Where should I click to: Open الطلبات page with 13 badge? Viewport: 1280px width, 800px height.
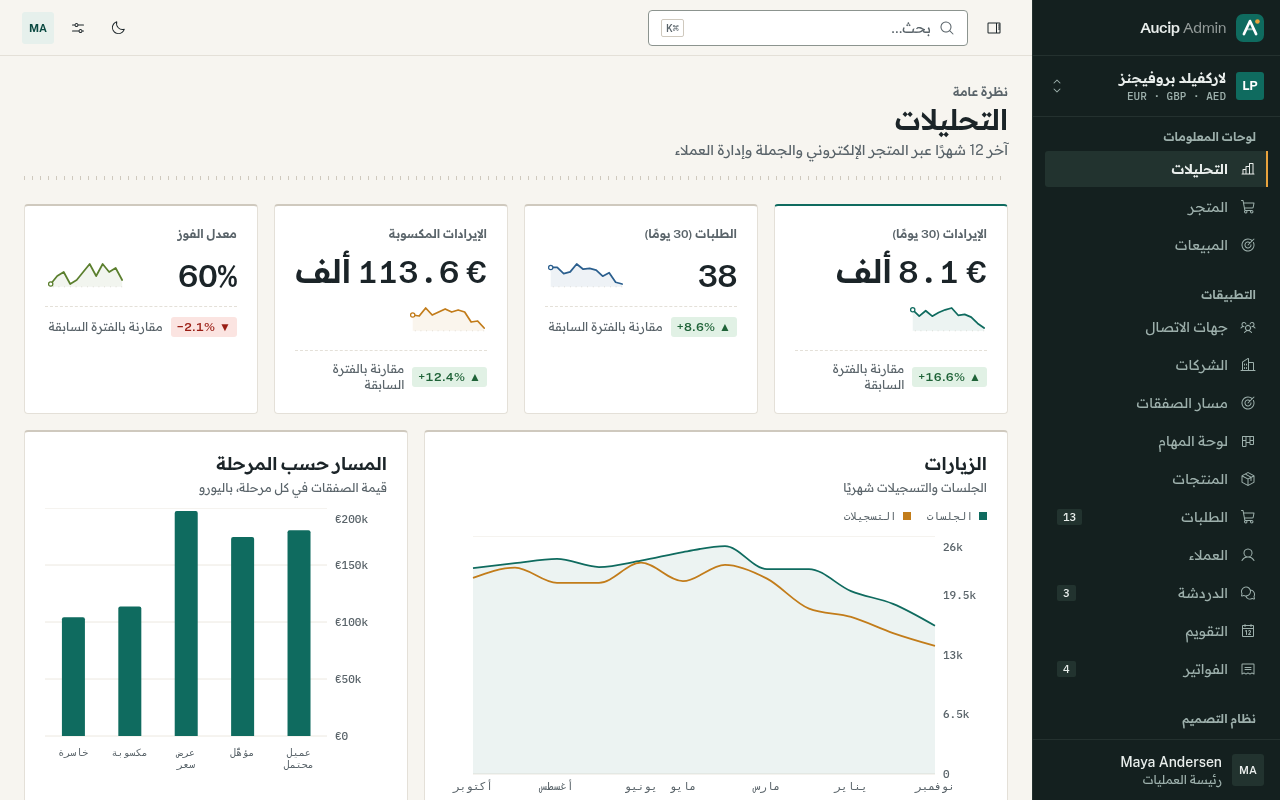[x=1156, y=517]
